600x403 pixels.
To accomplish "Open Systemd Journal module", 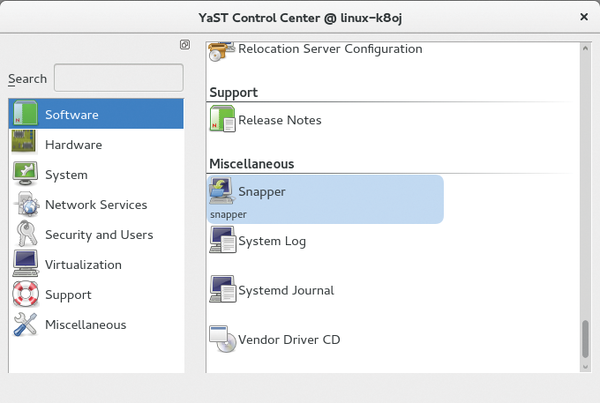I will coord(272,290).
